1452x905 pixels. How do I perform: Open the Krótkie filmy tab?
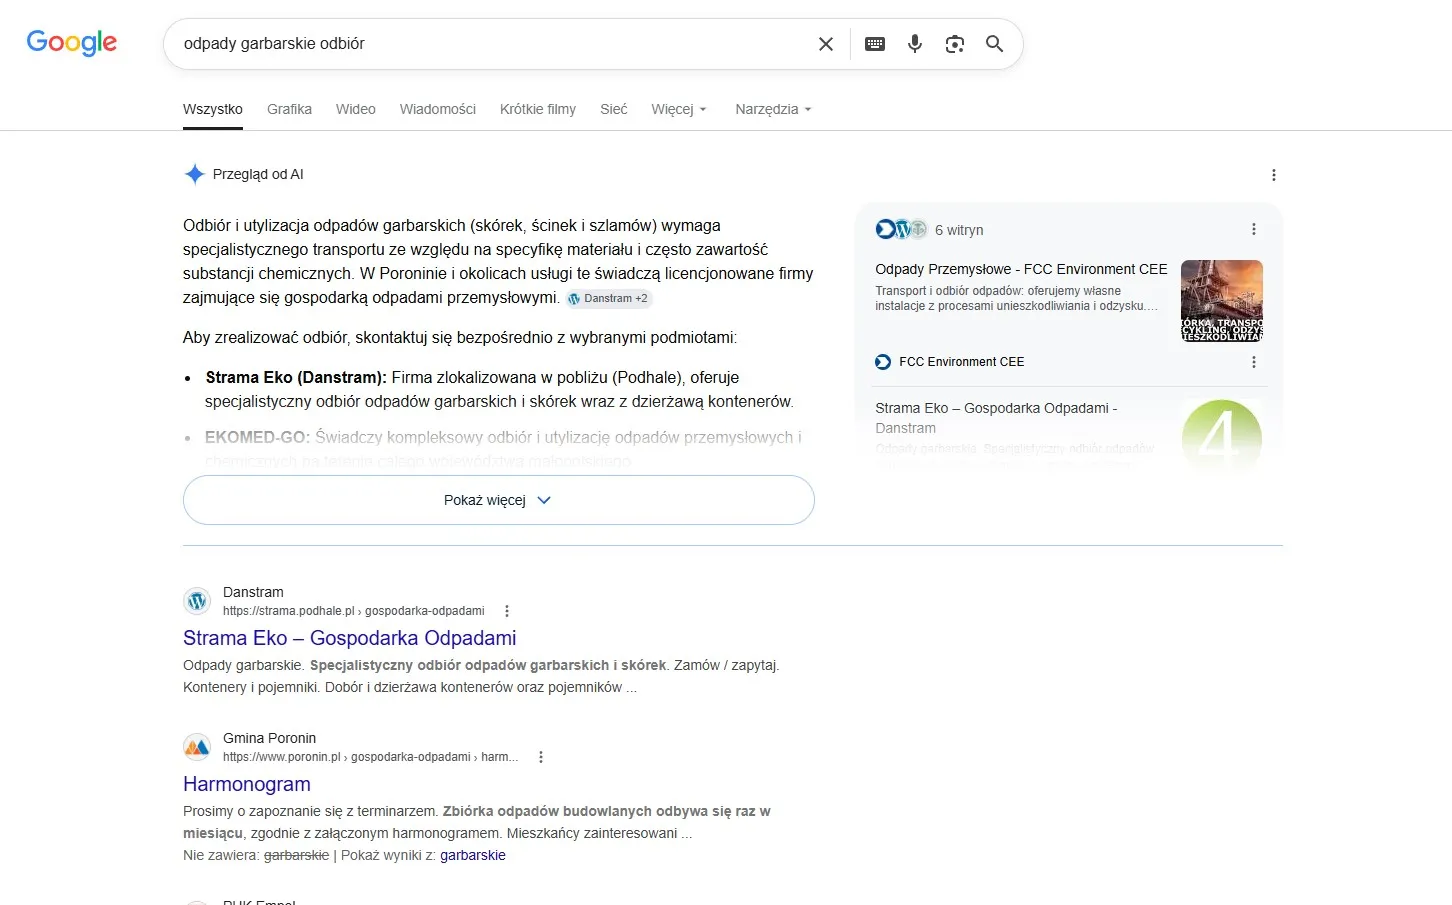click(538, 109)
